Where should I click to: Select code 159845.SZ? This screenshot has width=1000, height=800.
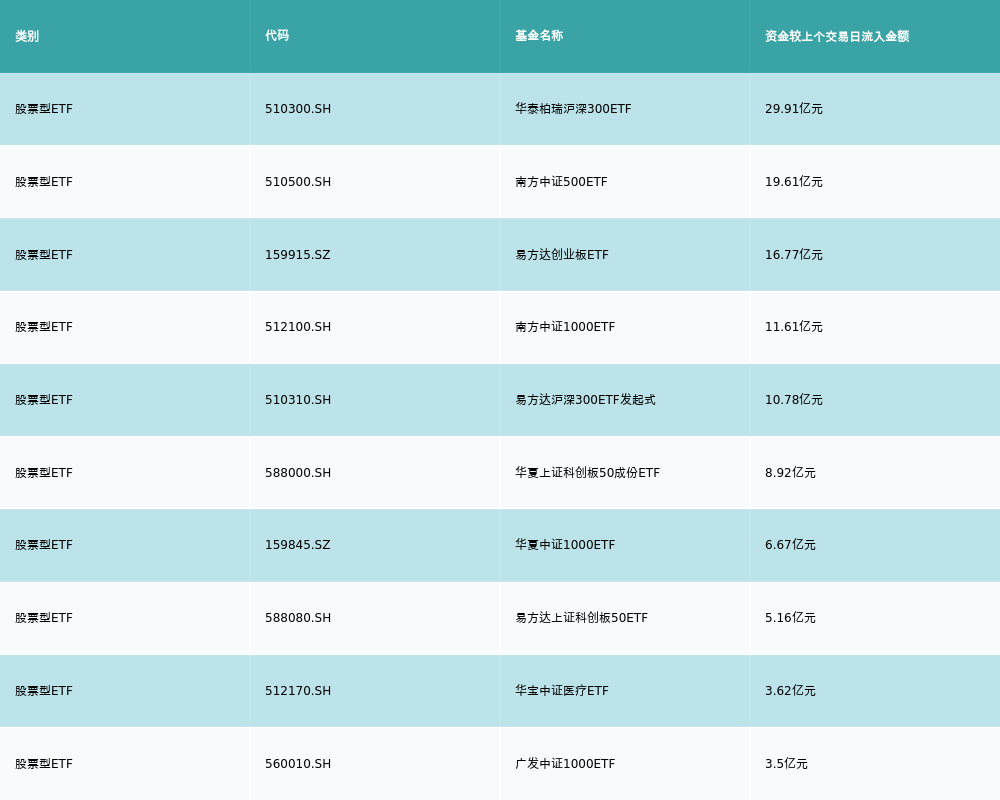coord(298,545)
